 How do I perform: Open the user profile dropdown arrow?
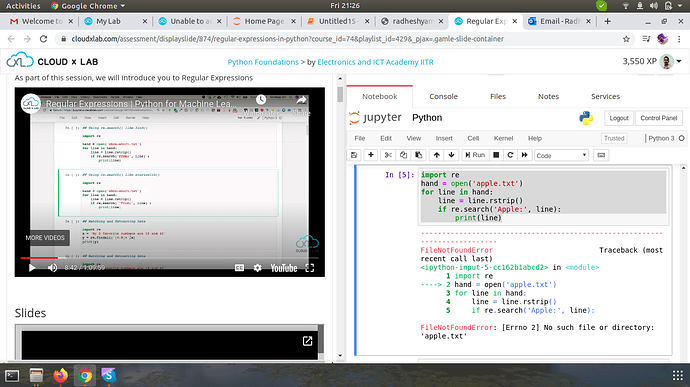pyautogui.click(x=679, y=62)
